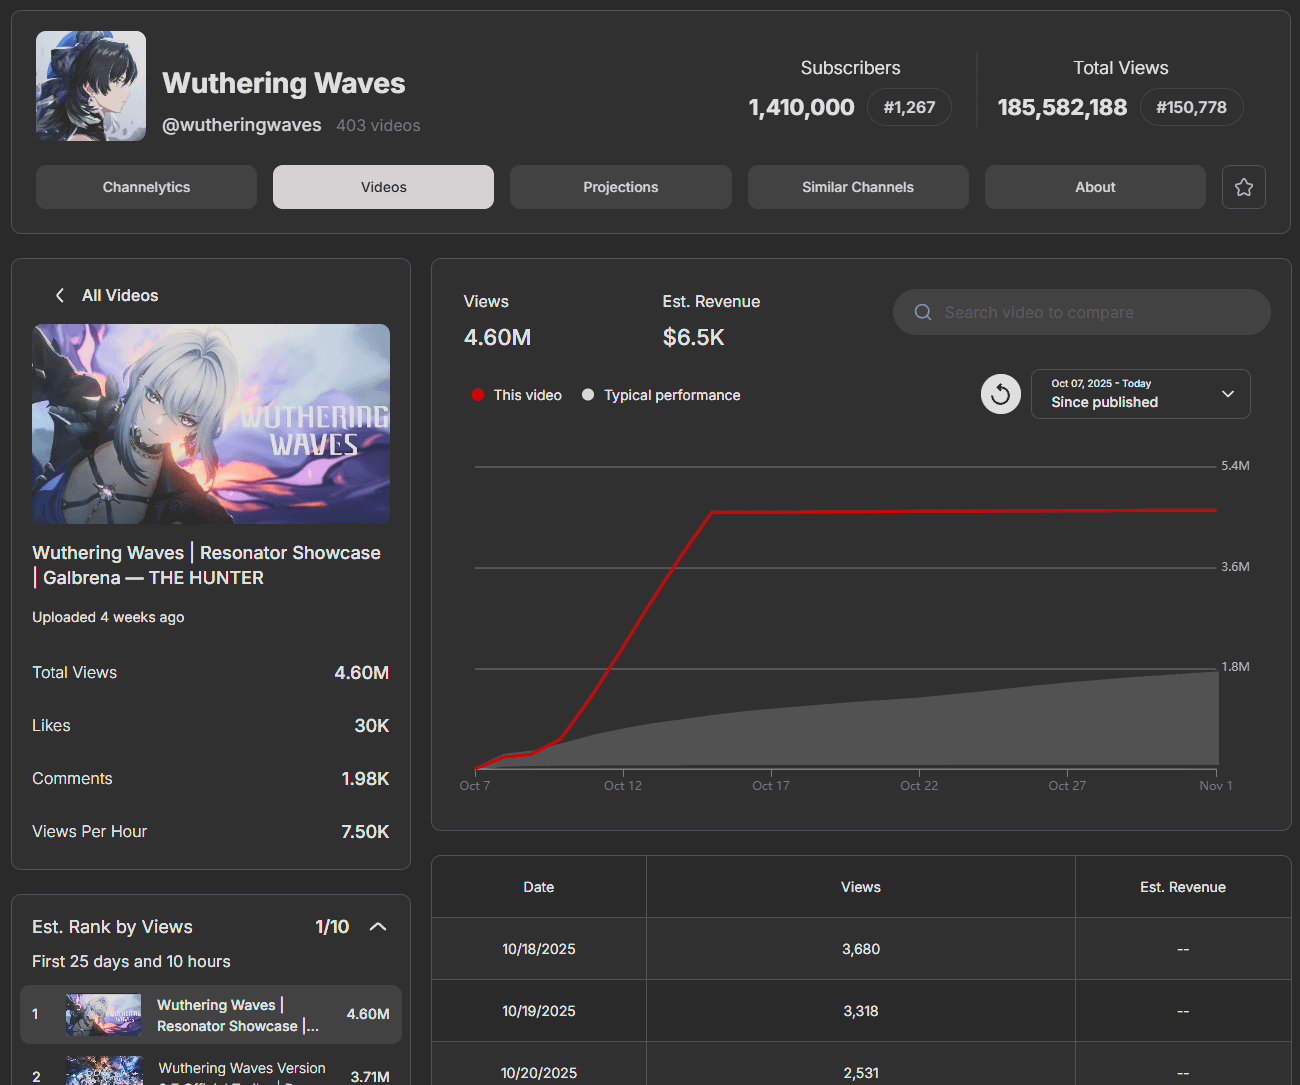Click the star favorite icon
Screen dimensions: 1300x1085
[x=1244, y=187]
